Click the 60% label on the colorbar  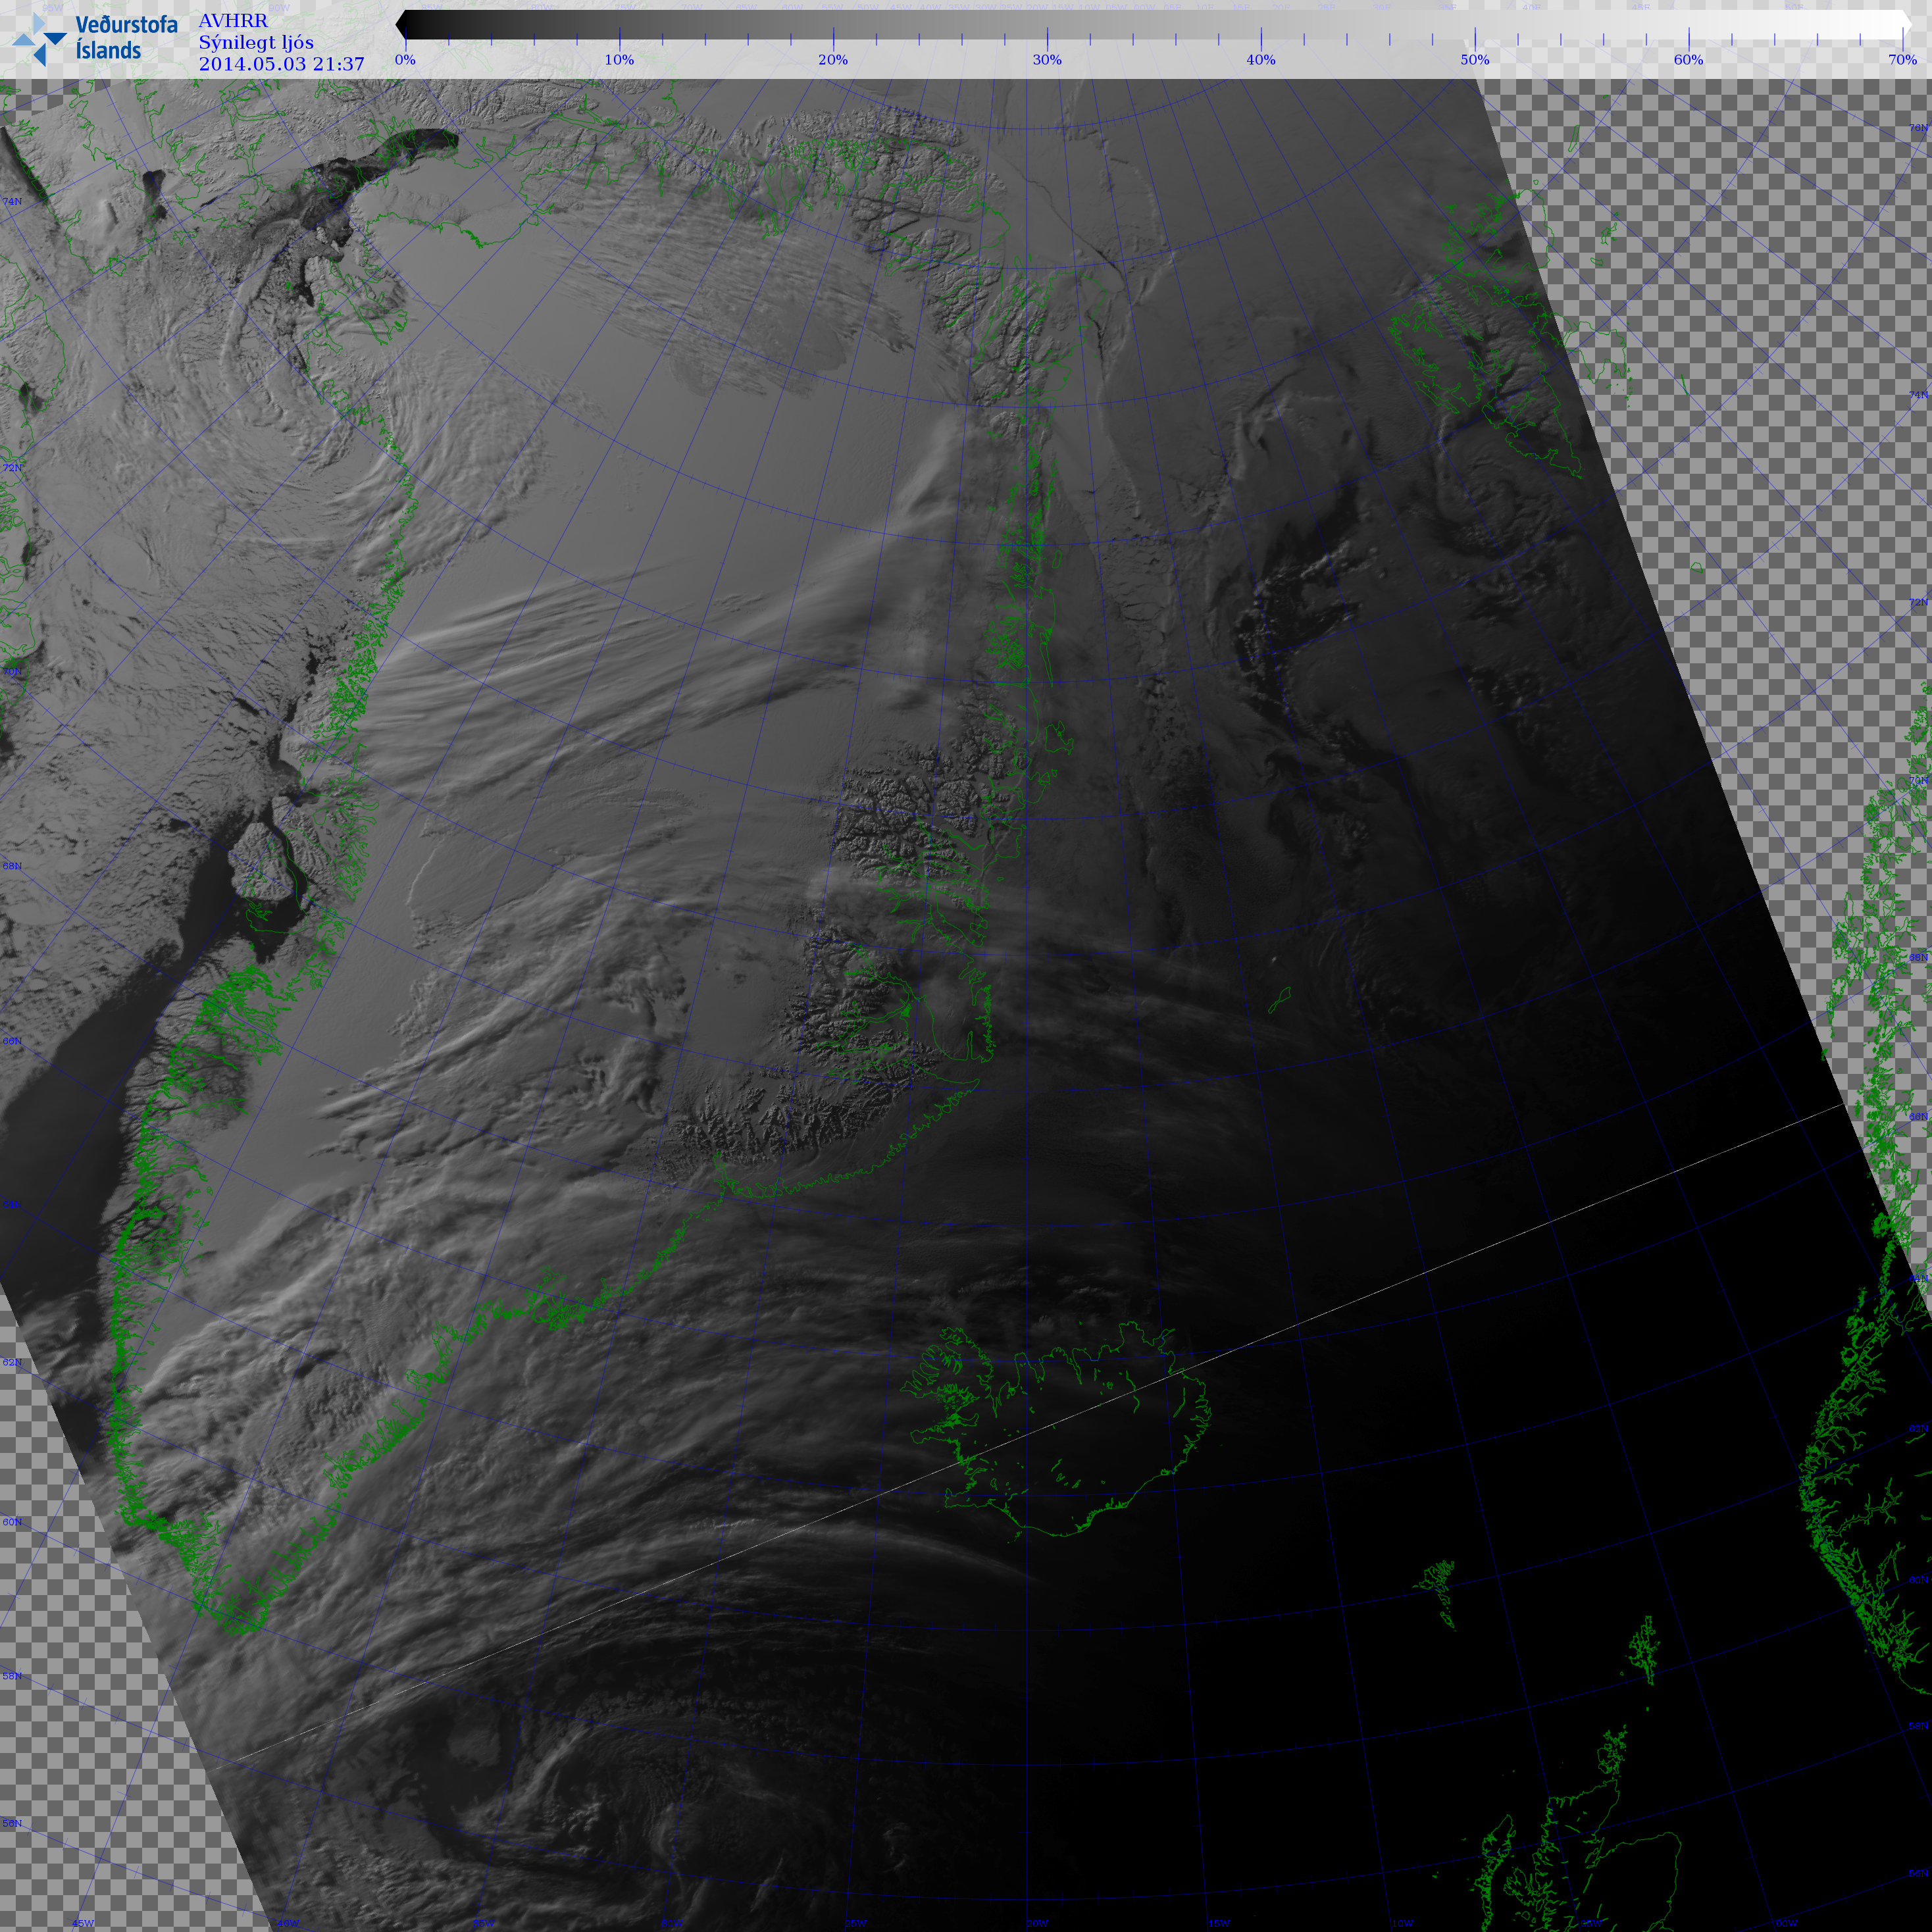[1689, 60]
